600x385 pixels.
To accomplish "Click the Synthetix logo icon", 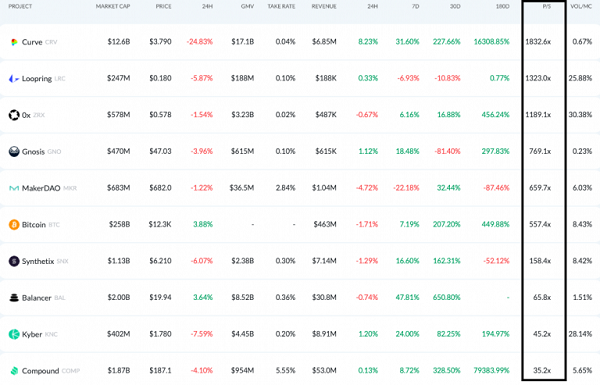I will (14, 261).
